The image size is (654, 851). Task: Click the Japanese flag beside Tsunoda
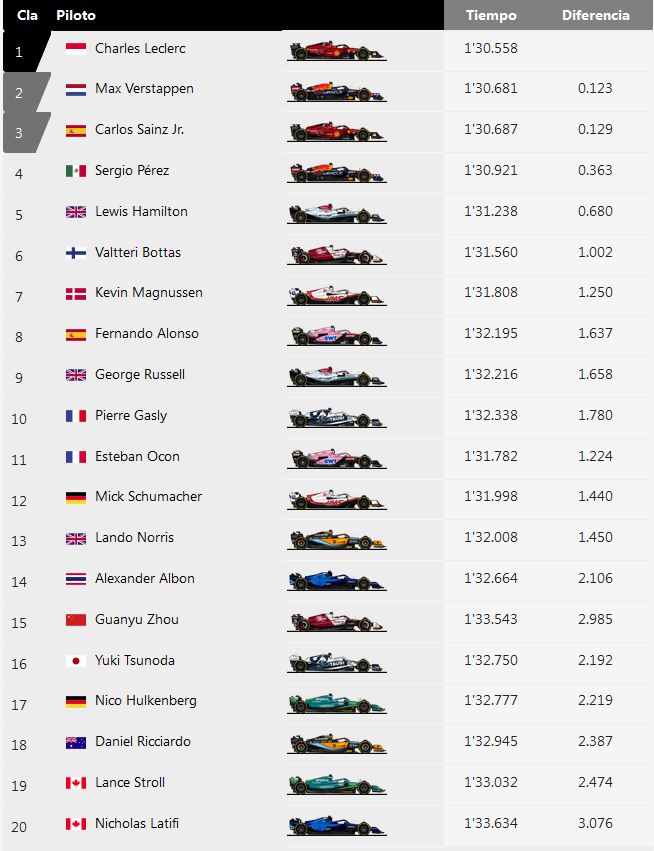pos(76,661)
